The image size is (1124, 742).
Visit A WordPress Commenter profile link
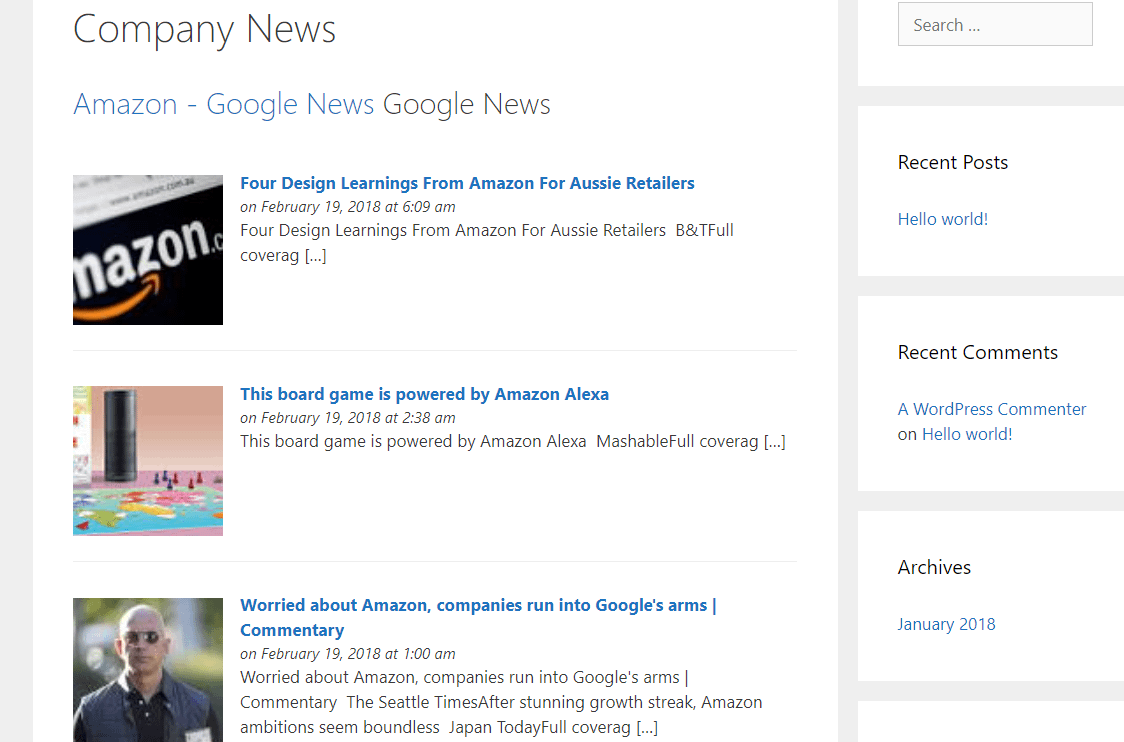click(x=991, y=409)
